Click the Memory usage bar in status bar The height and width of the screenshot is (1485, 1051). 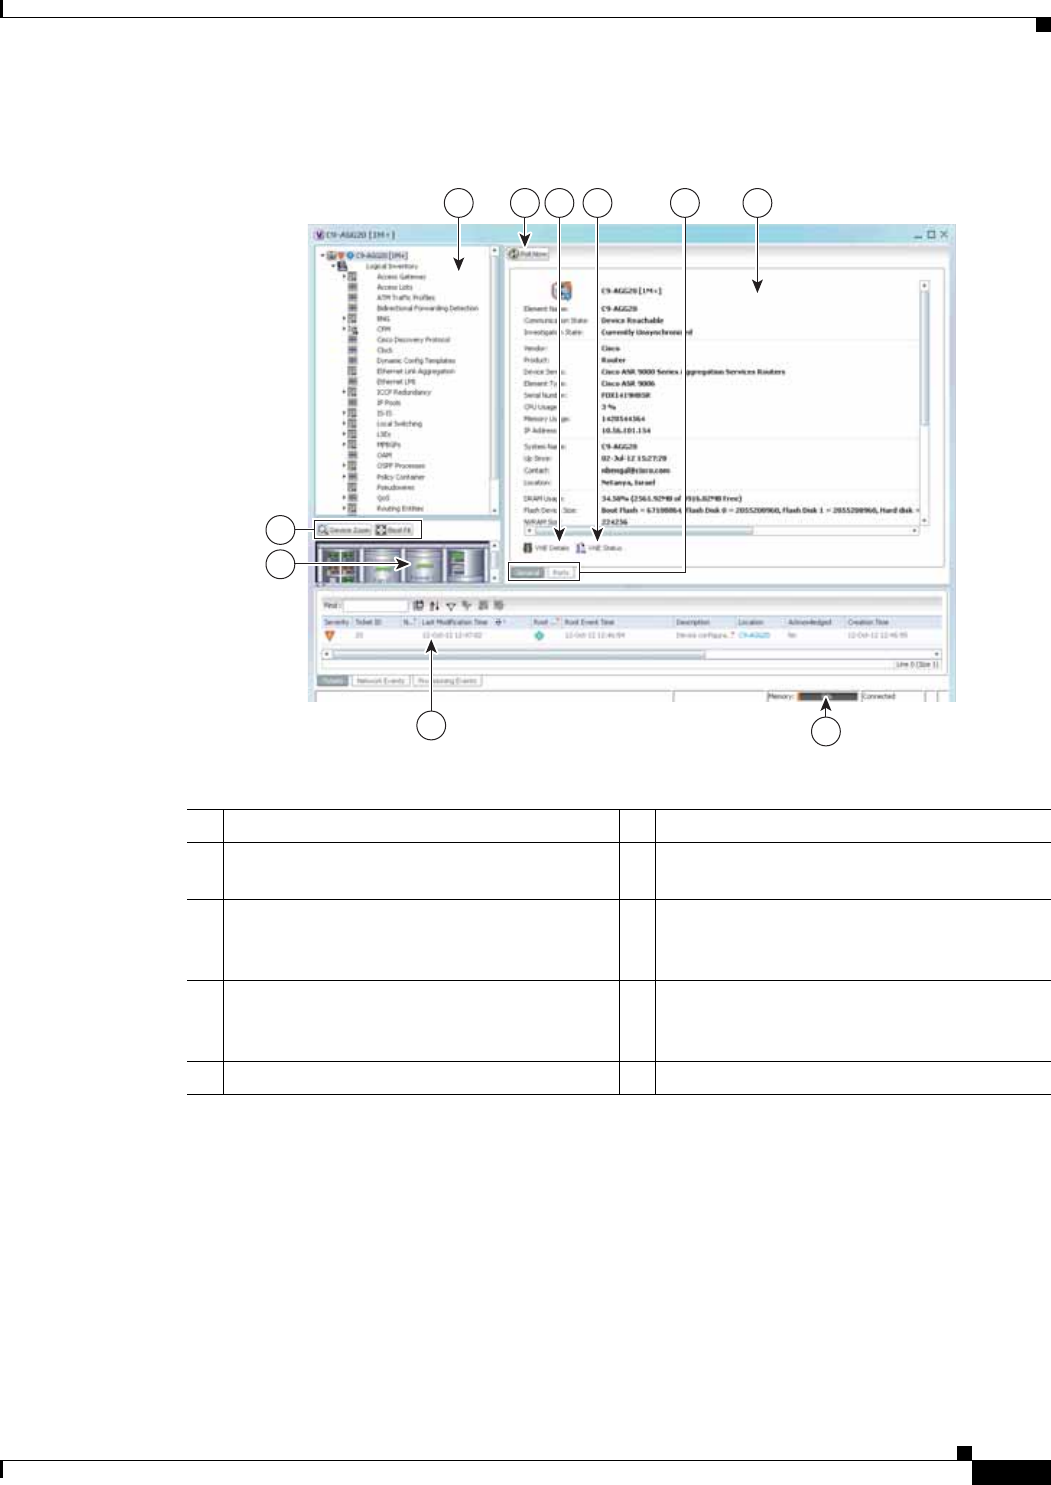click(x=827, y=696)
